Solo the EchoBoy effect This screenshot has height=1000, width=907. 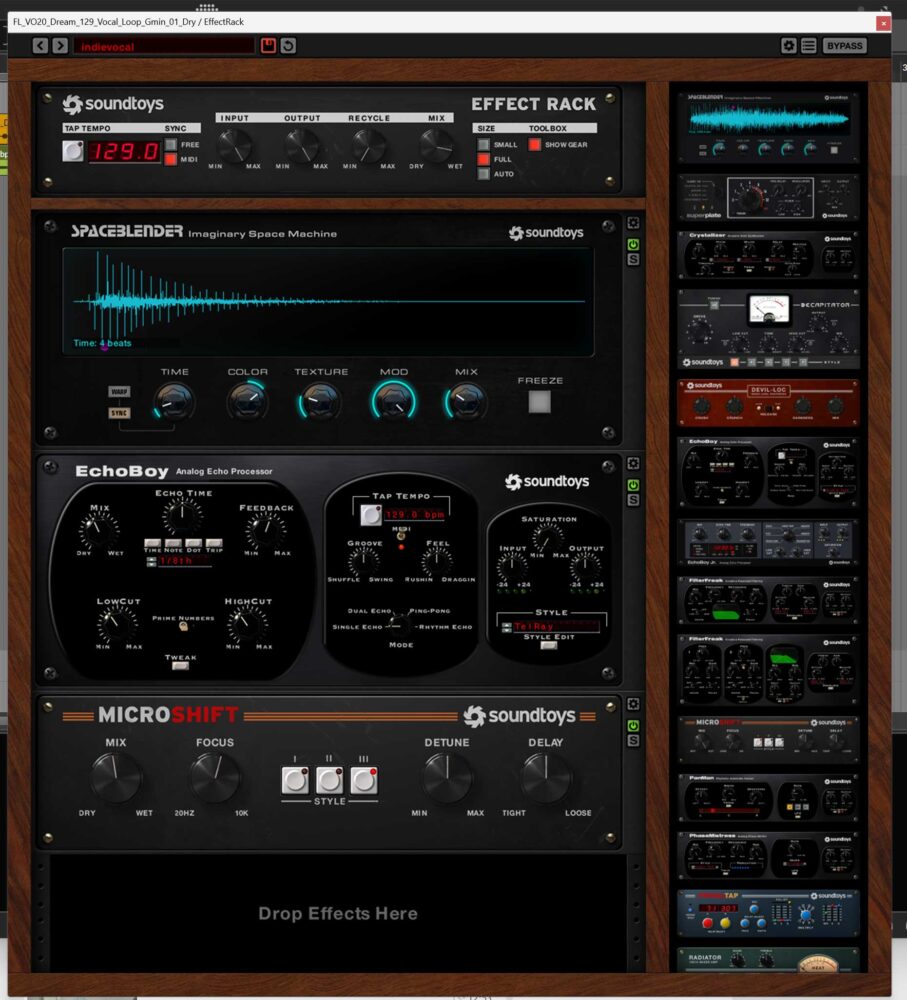(633, 500)
